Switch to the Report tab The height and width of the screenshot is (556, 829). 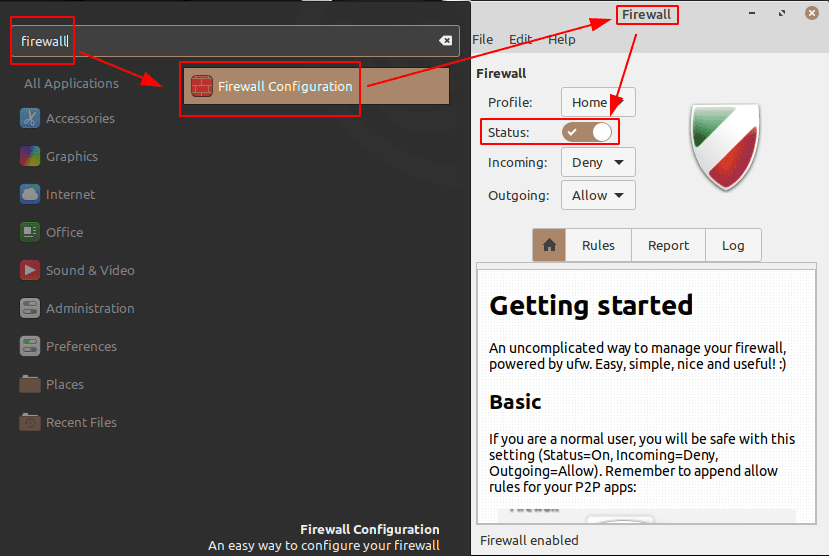pos(668,245)
